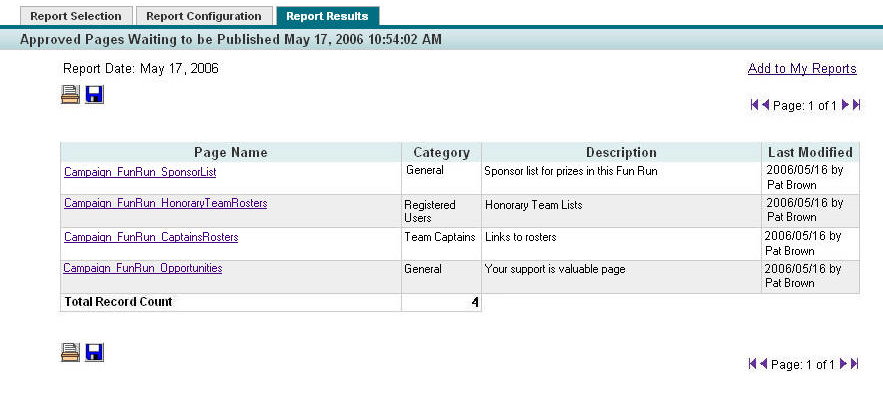The height and width of the screenshot is (393, 883).
Task: Click the Category column header
Action: [x=442, y=152]
